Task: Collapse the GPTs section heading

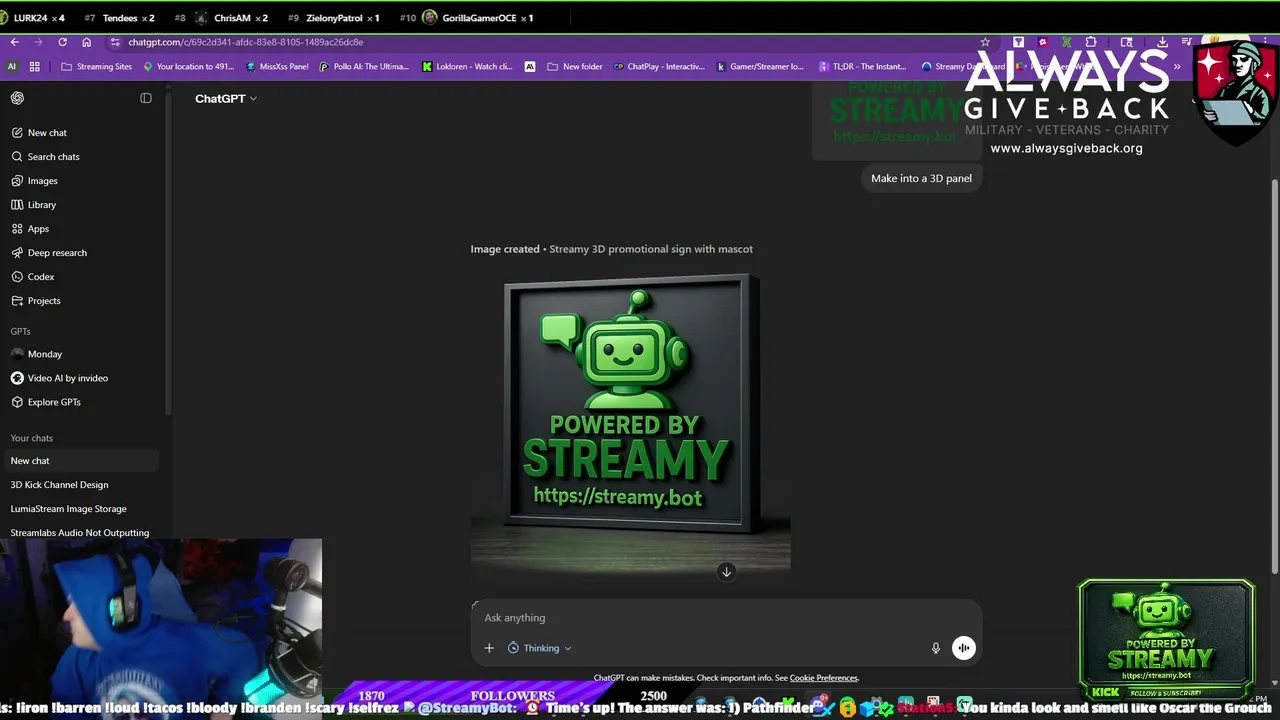Action: pyautogui.click(x=21, y=331)
